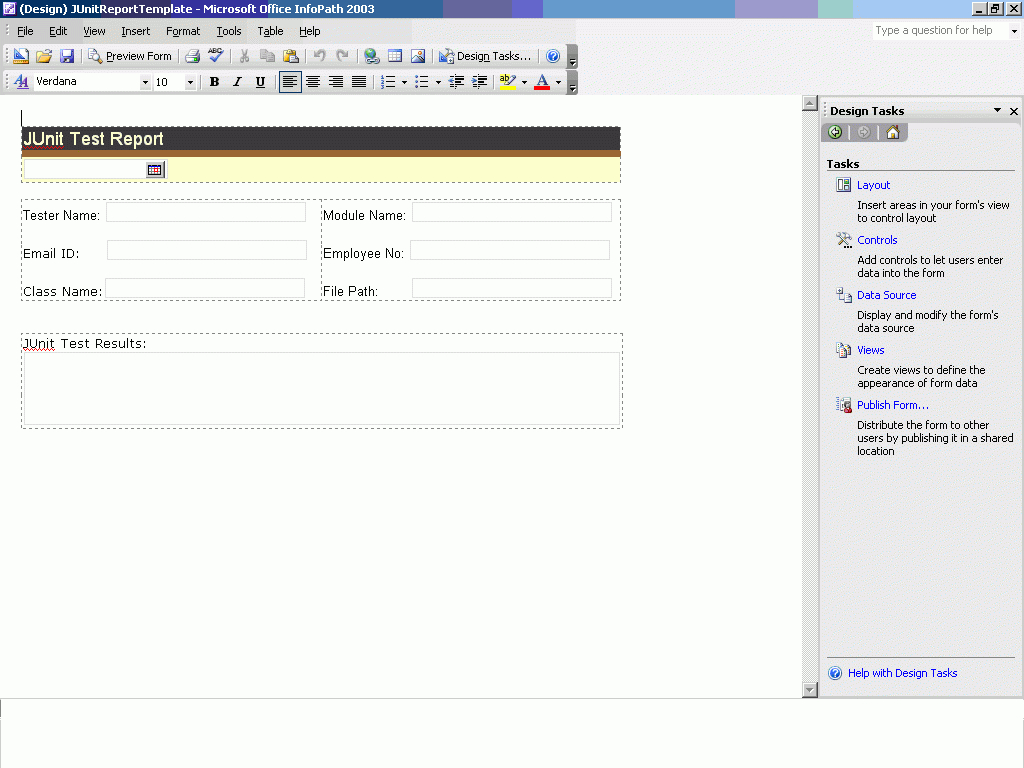Open the Design Tasks pane dropdown menu
Screen dimensions: 1024x768
pos(995,110)
